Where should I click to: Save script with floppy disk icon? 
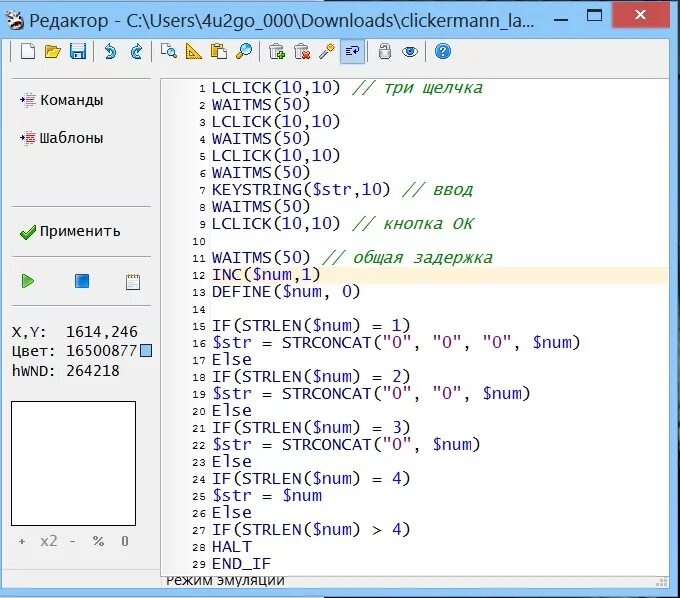(x=78, y=52)
